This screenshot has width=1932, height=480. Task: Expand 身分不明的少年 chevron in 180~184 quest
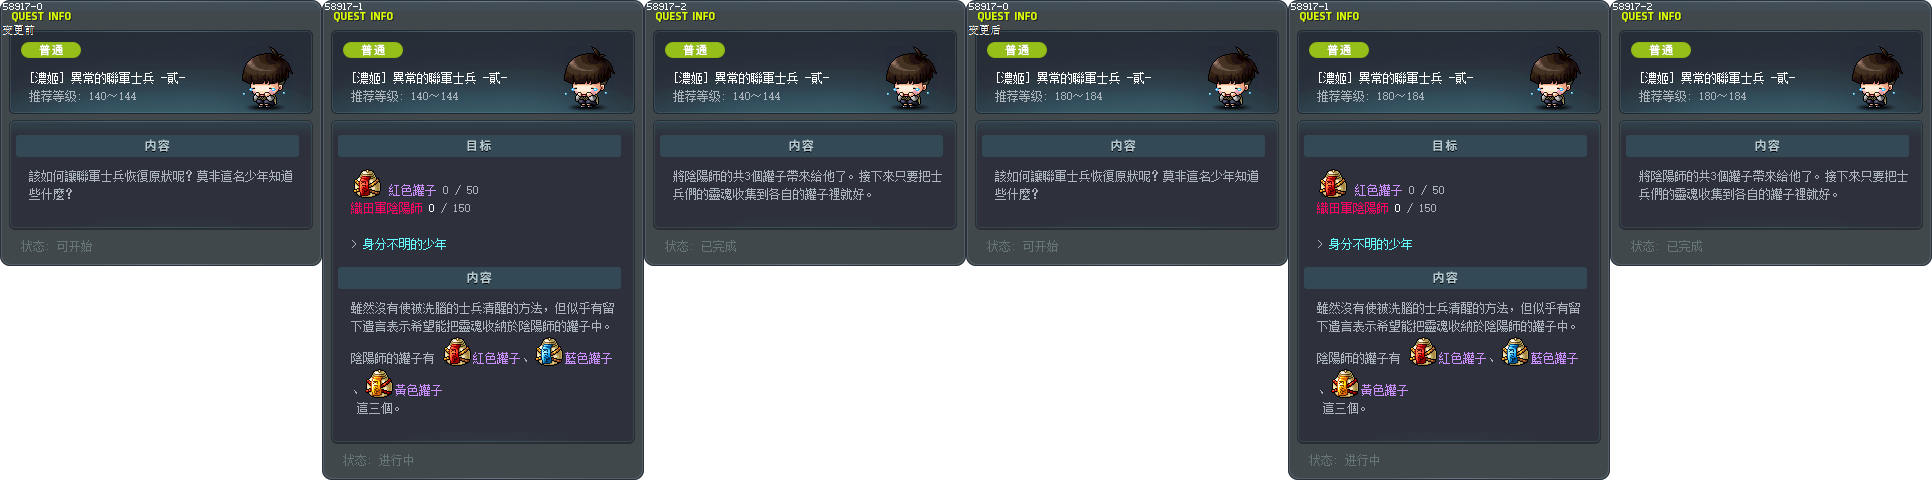point(1320,244)
